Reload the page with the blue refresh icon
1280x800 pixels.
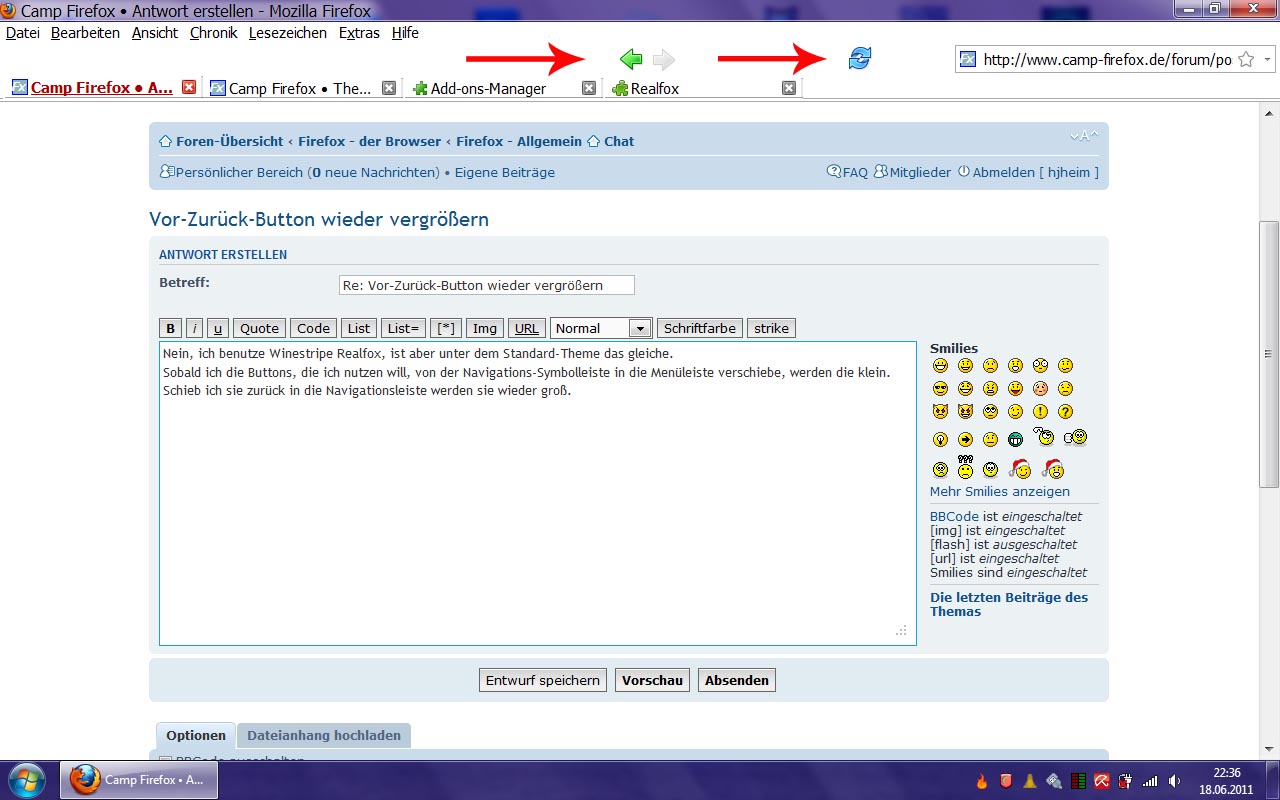click(859, 59)
